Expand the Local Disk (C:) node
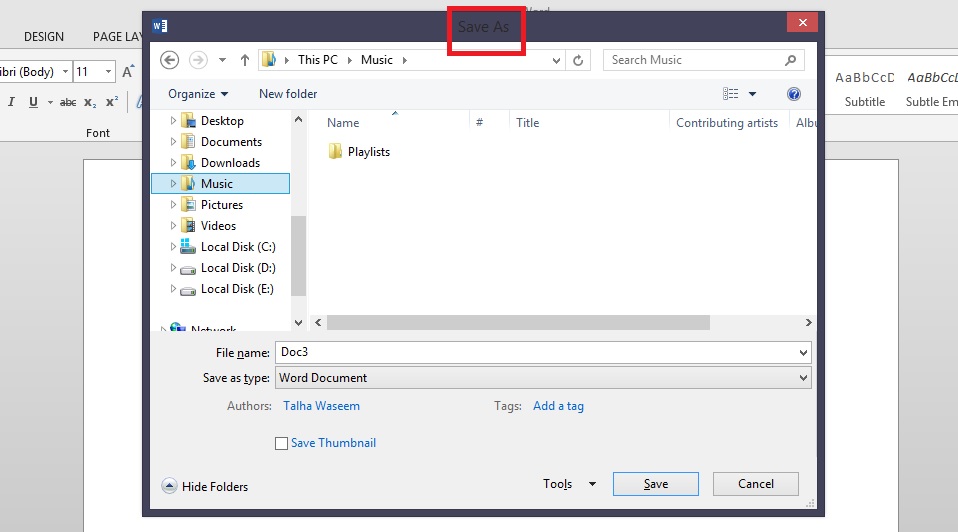 tap(173, 247)
